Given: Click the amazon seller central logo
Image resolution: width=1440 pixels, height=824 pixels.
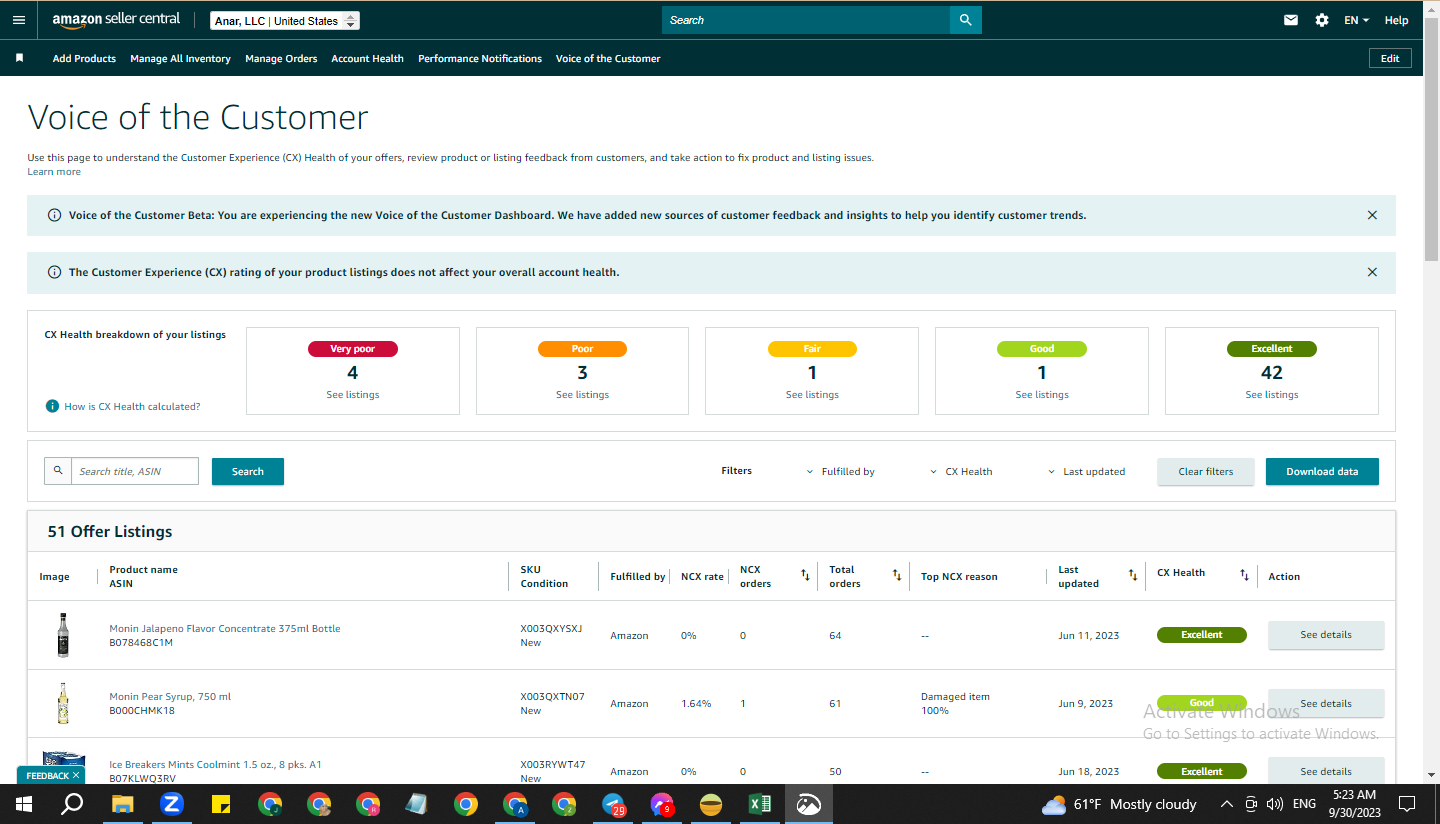Looking at the screenshot, I should point(116,20).
